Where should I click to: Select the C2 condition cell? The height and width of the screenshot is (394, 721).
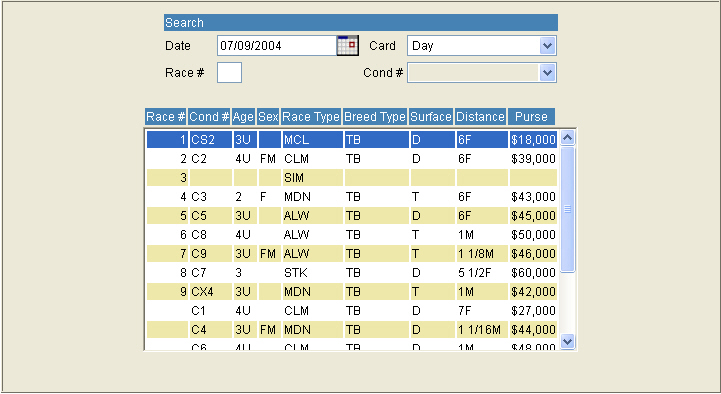pos(211,159)
